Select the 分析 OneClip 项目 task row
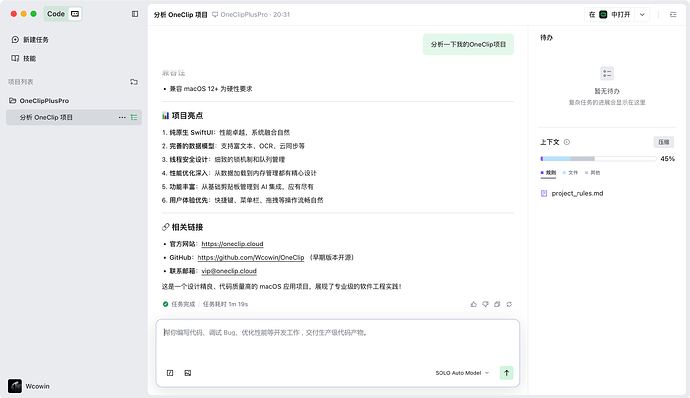This screenshot has height=398, width=690. 74,118
